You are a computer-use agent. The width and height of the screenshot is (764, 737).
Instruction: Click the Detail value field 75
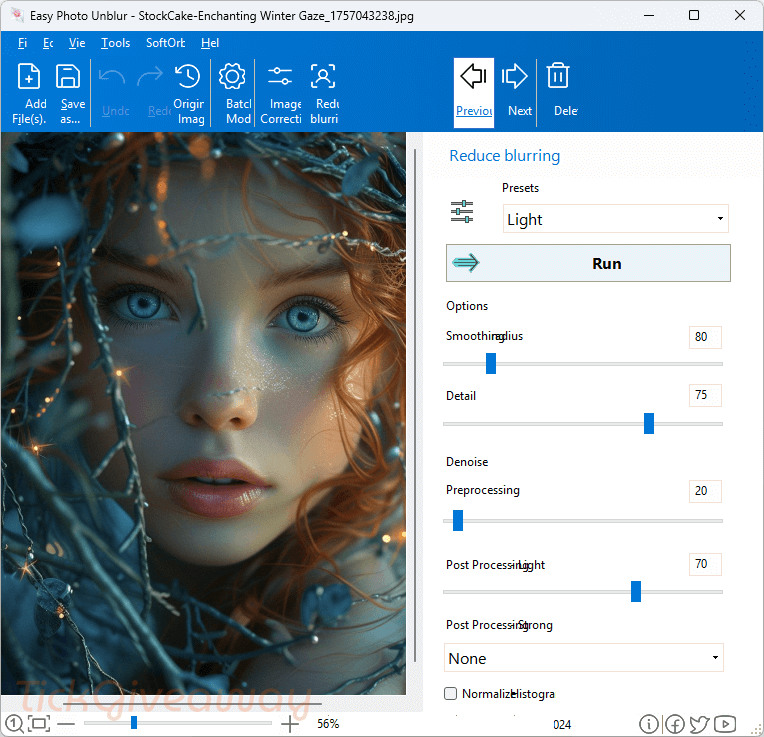(x=705, y=395)
